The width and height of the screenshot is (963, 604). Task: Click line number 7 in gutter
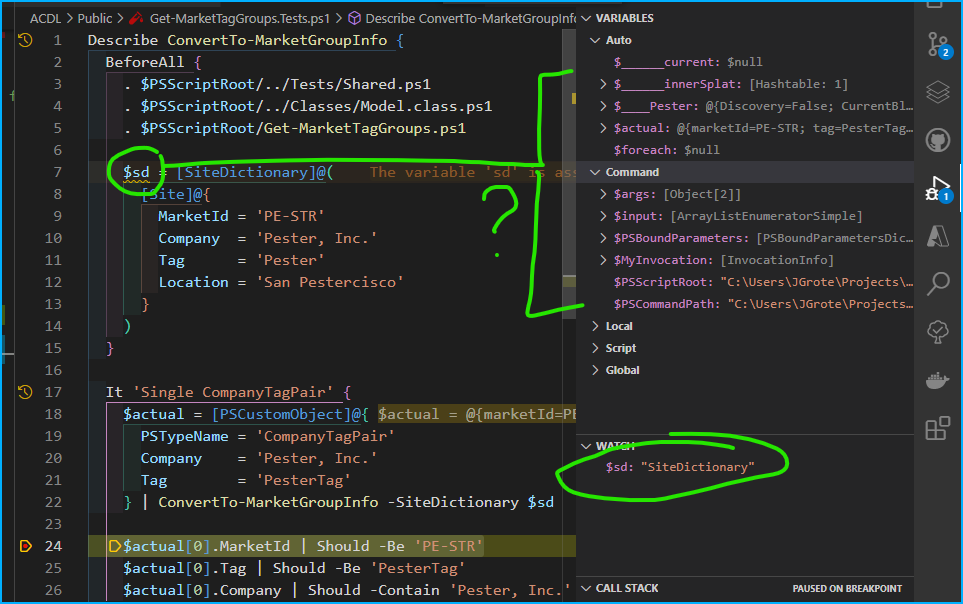coord(57,172)
